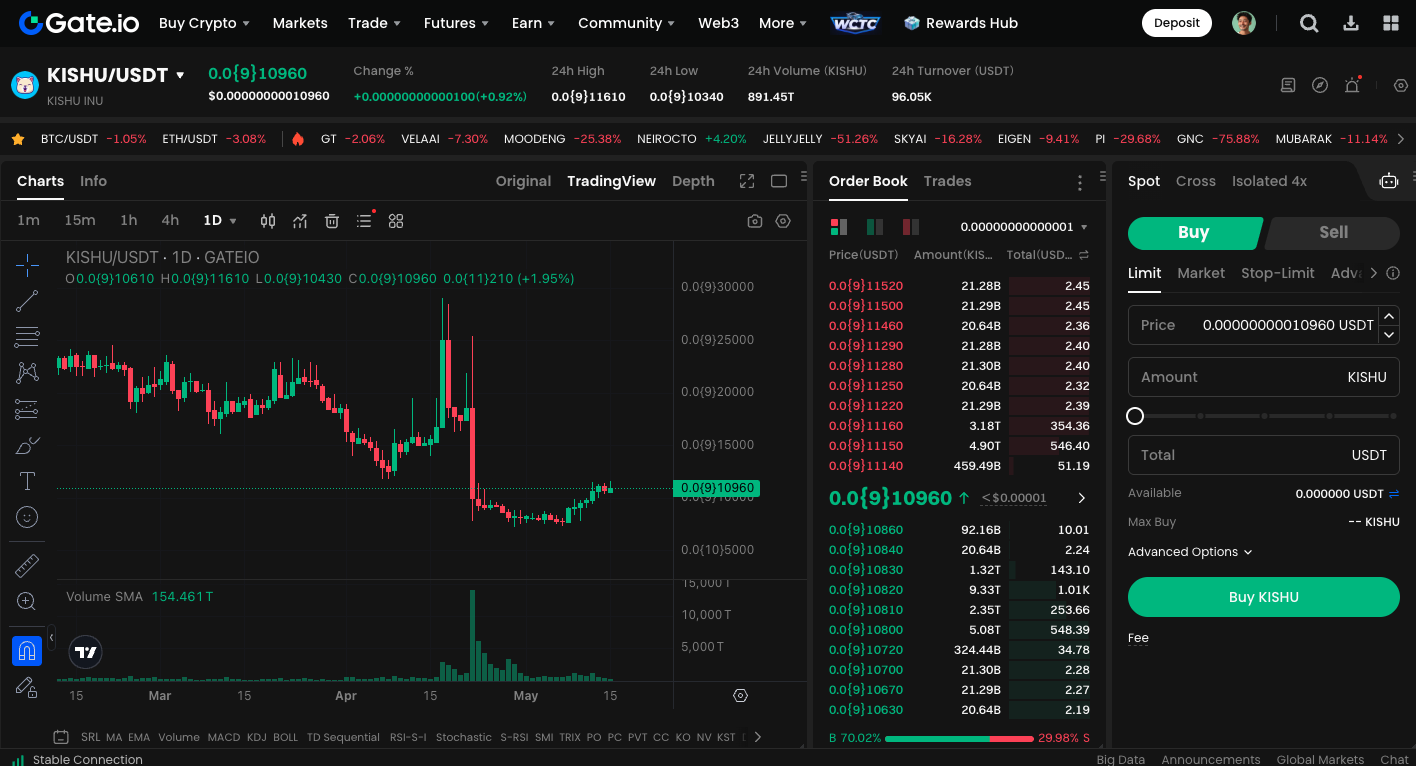1416x766 pixels.
Task: Open the price alert bell icon
Action: (x=1353, y=85)
